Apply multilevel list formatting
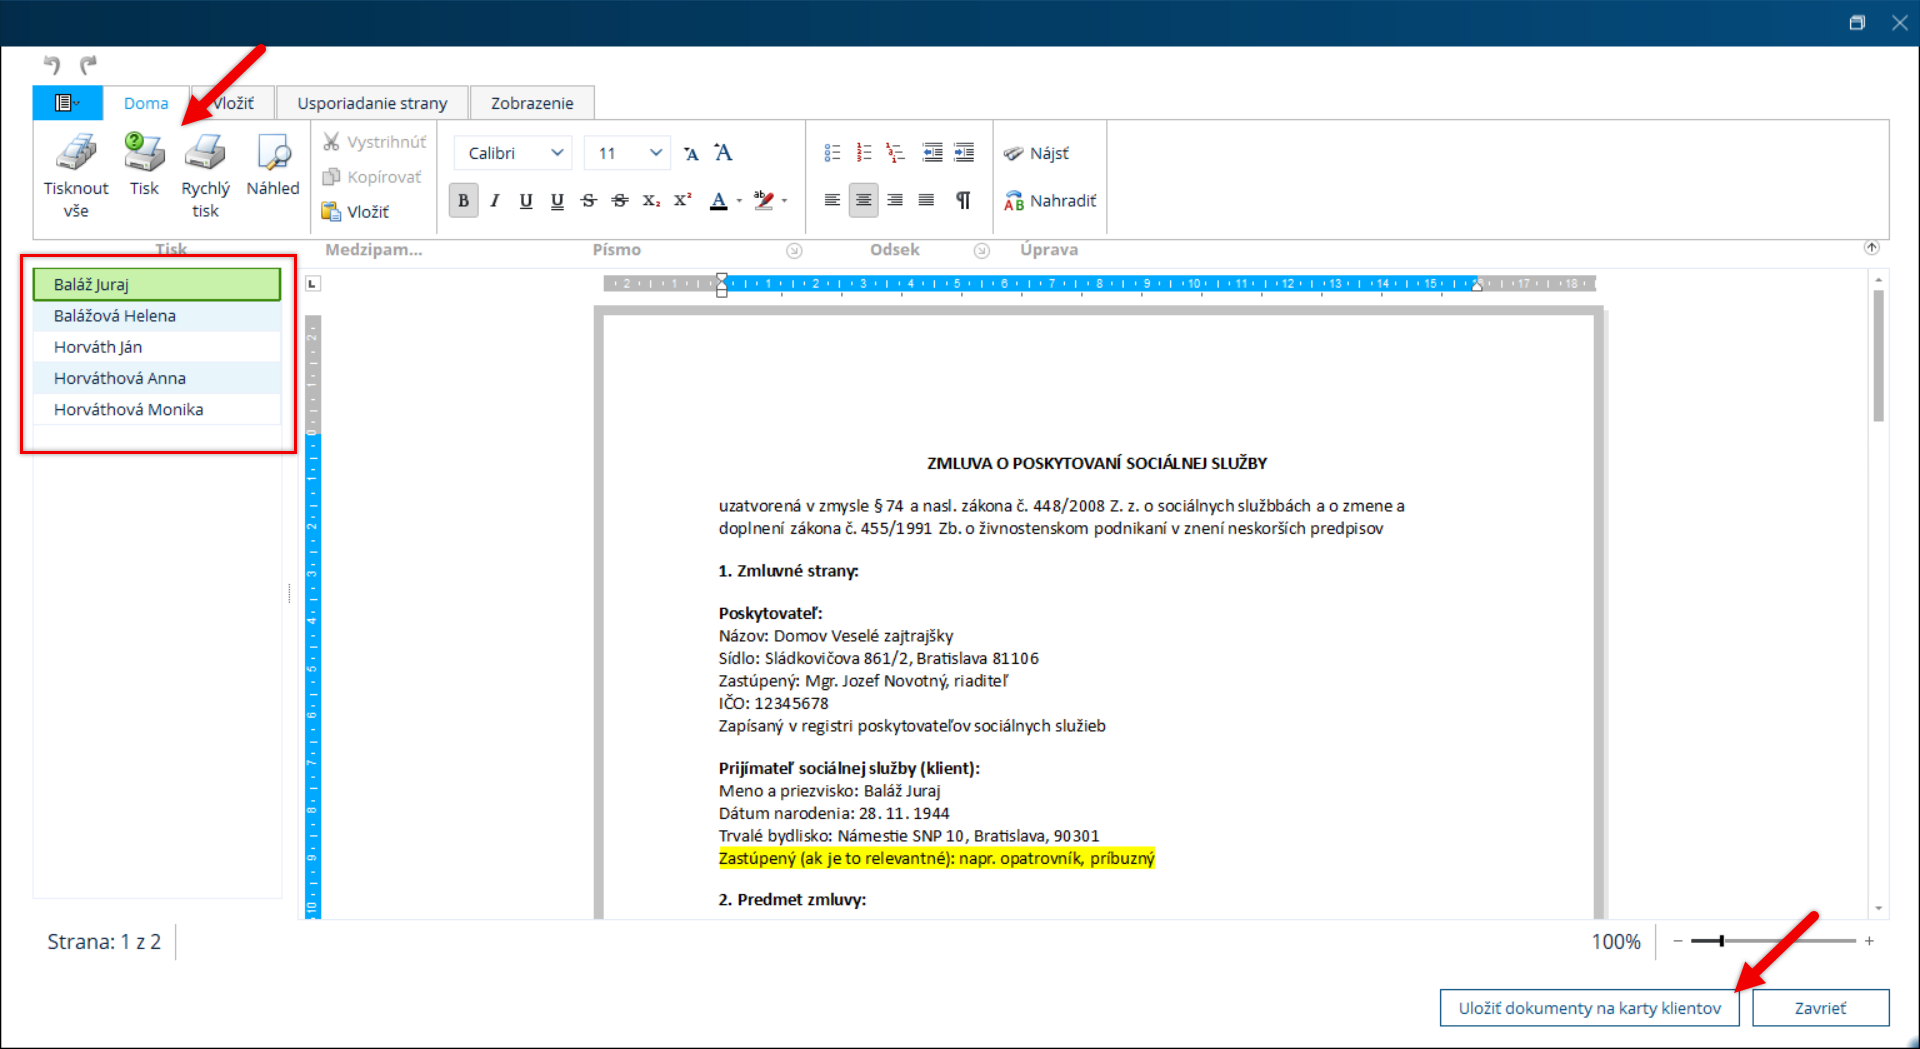1920x1049 pixels. pos(896,152)
